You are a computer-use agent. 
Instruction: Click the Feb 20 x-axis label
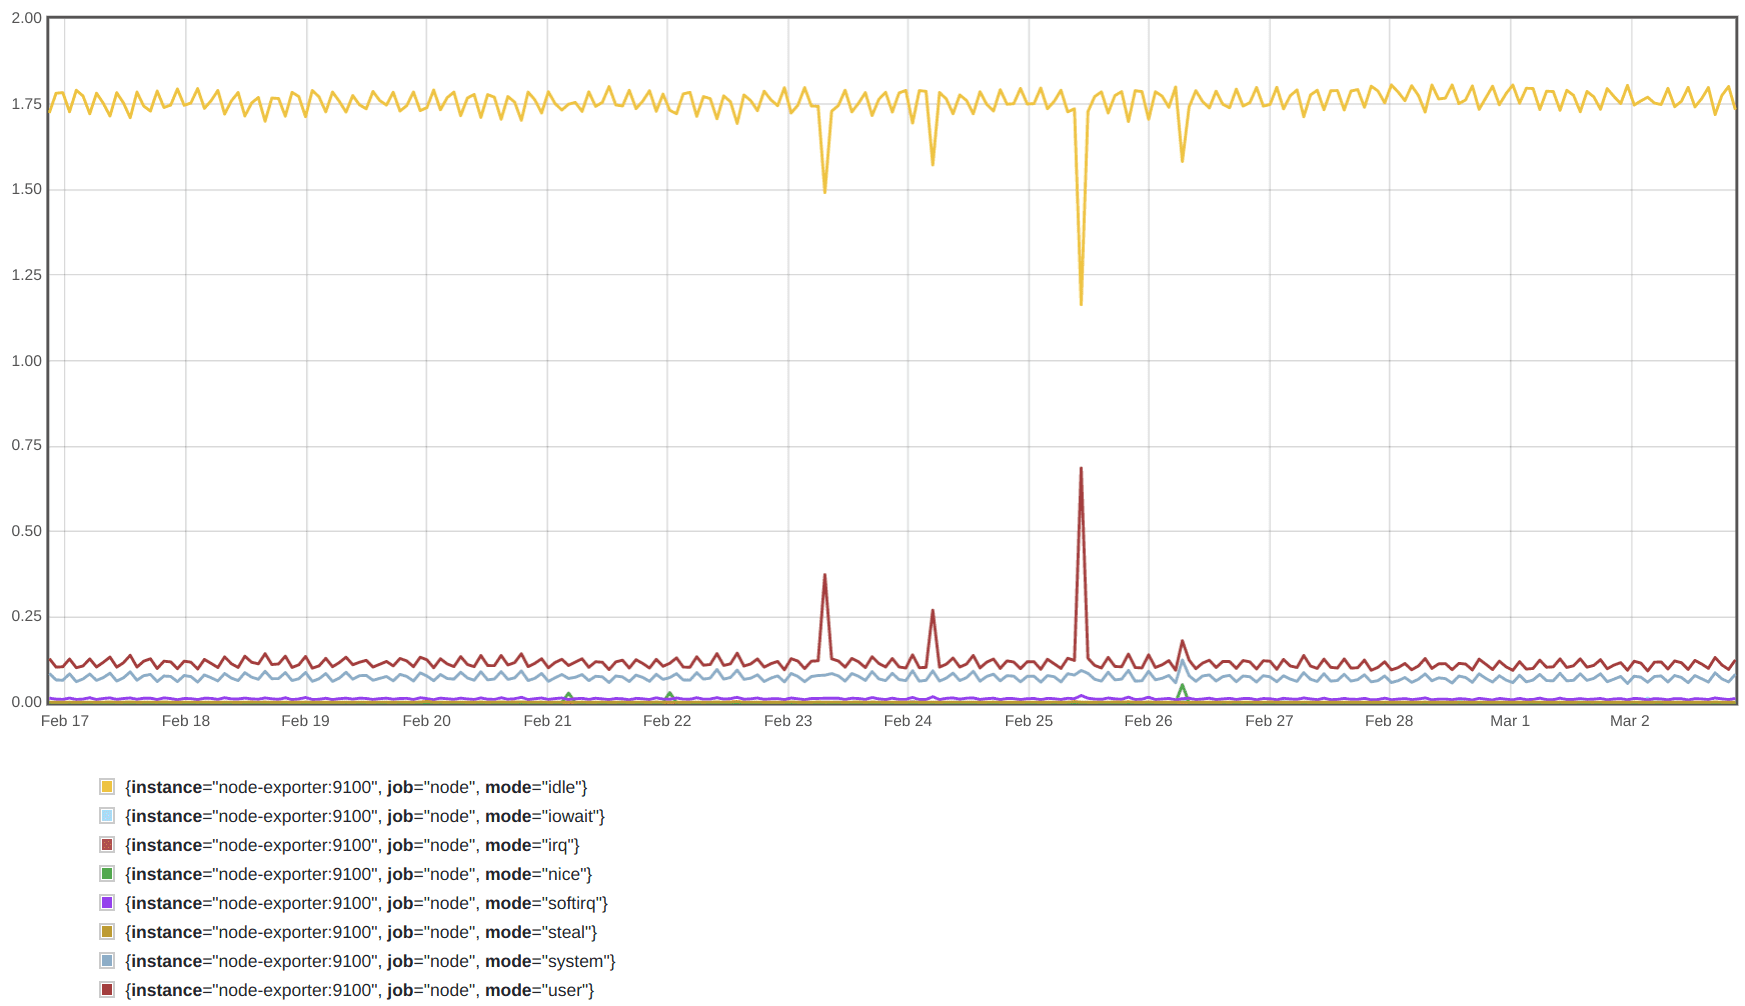click(x=427, y=721)
